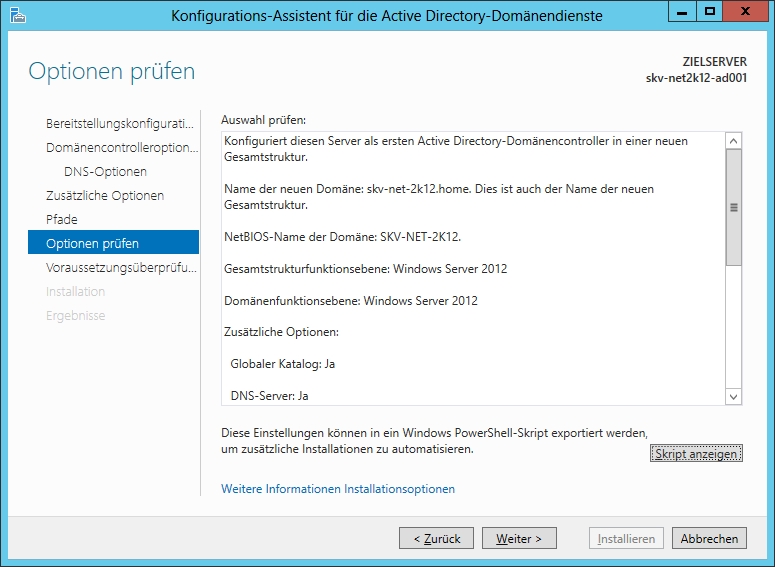The width and height of the screenshot is (775, 567).
Task: Select the Optionen prüfen step
Action: [x=93, y=244]
